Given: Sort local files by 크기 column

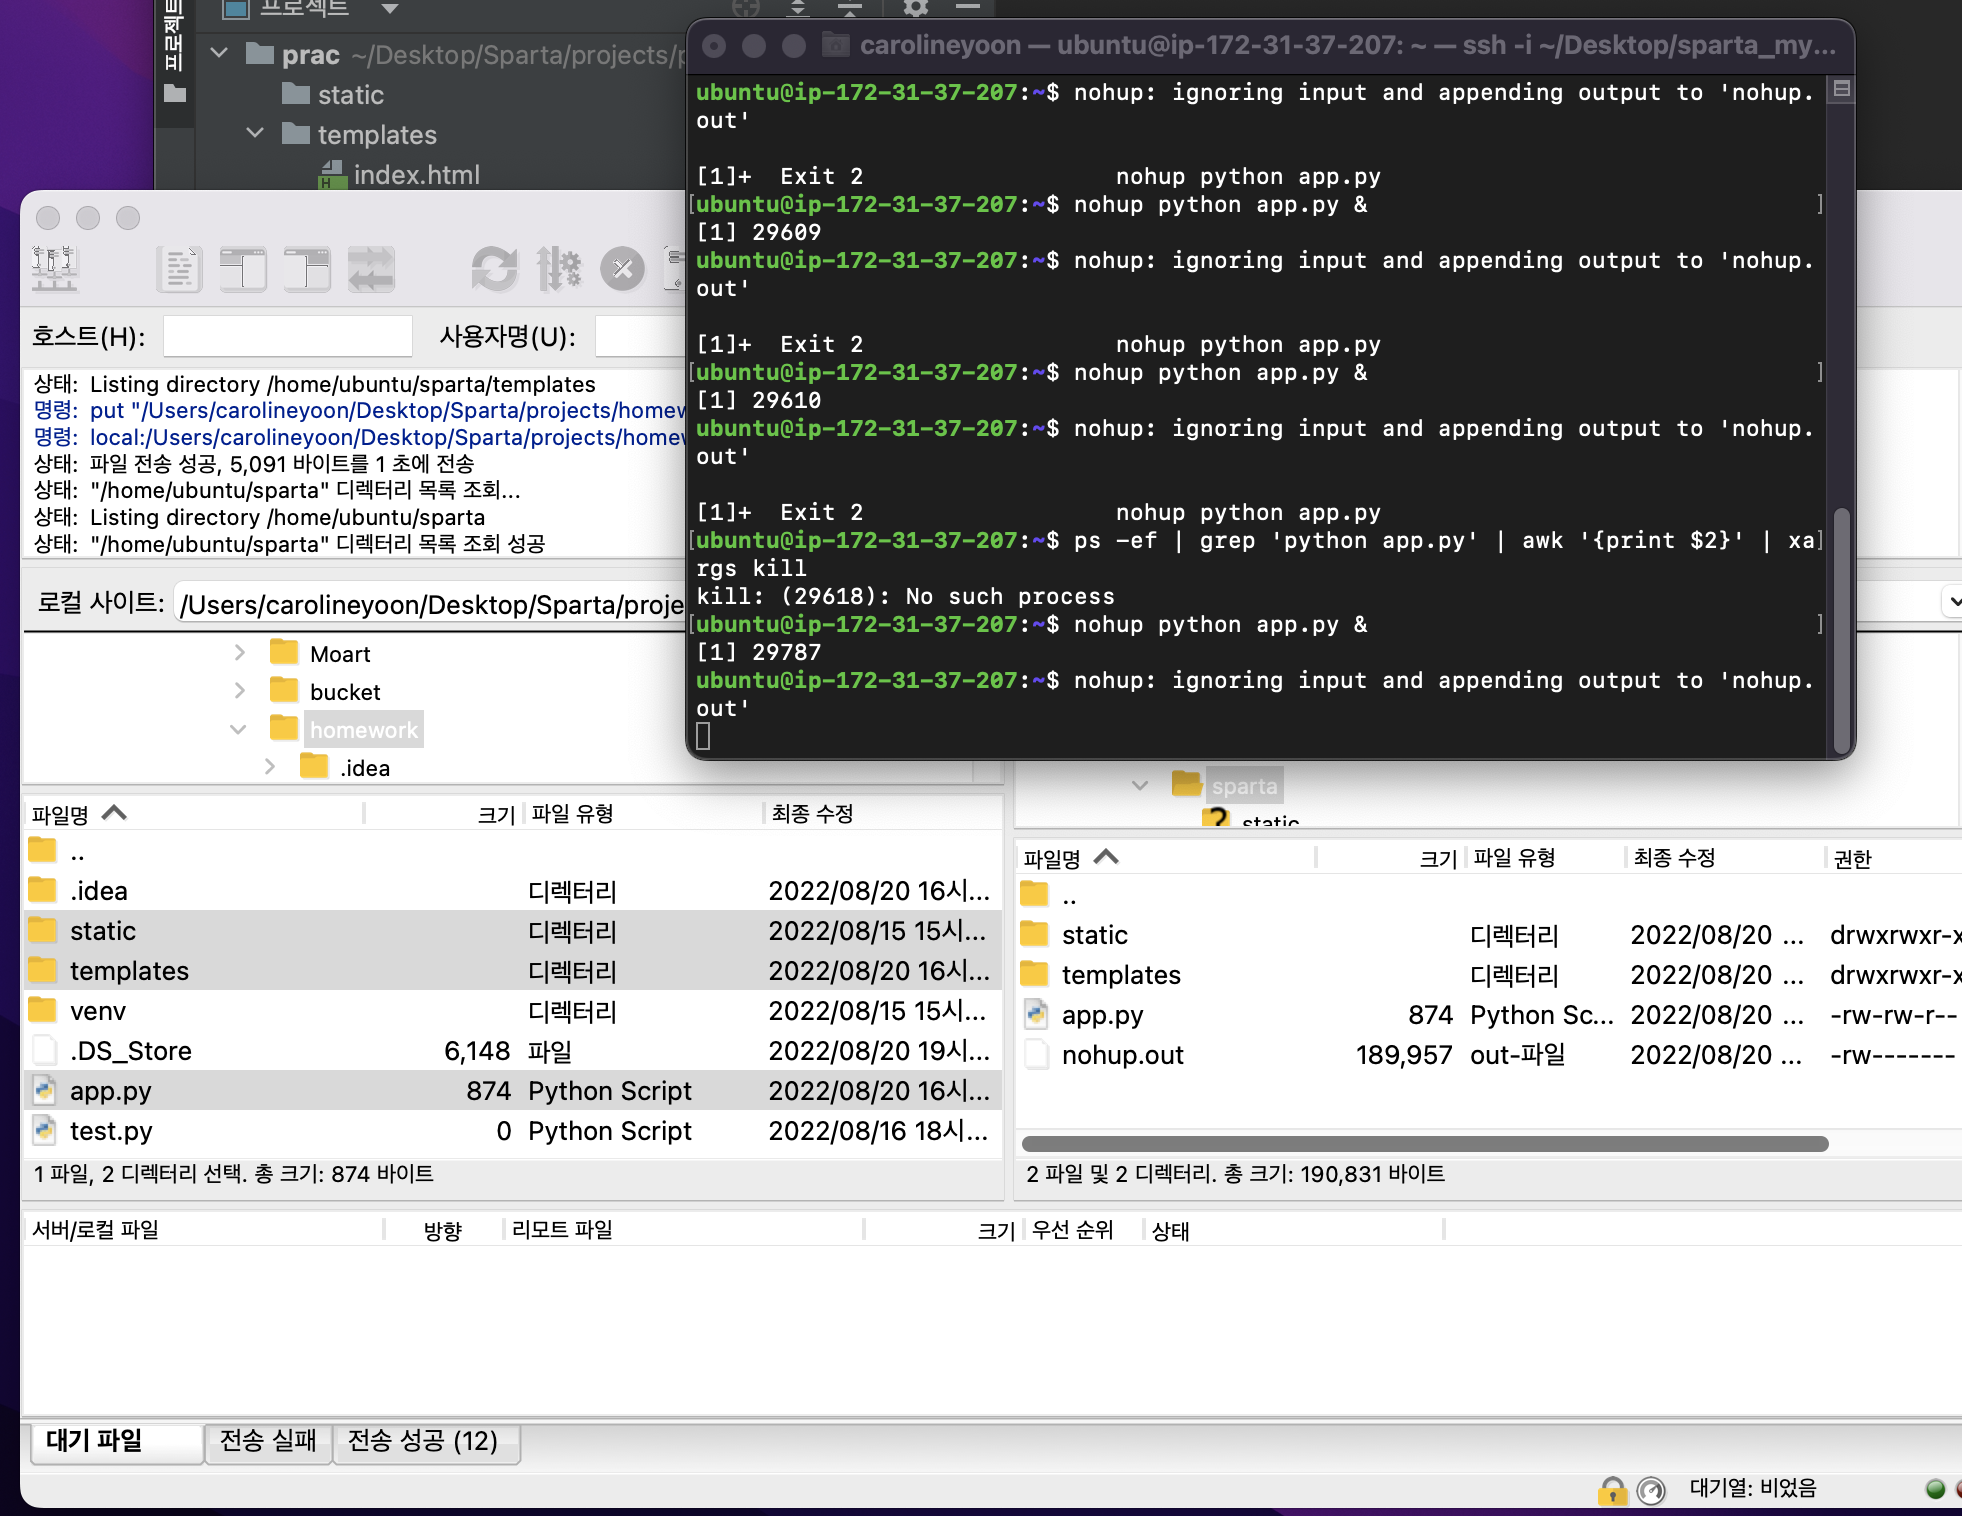Looking at the screenshot, I should (x=444, y=814).
